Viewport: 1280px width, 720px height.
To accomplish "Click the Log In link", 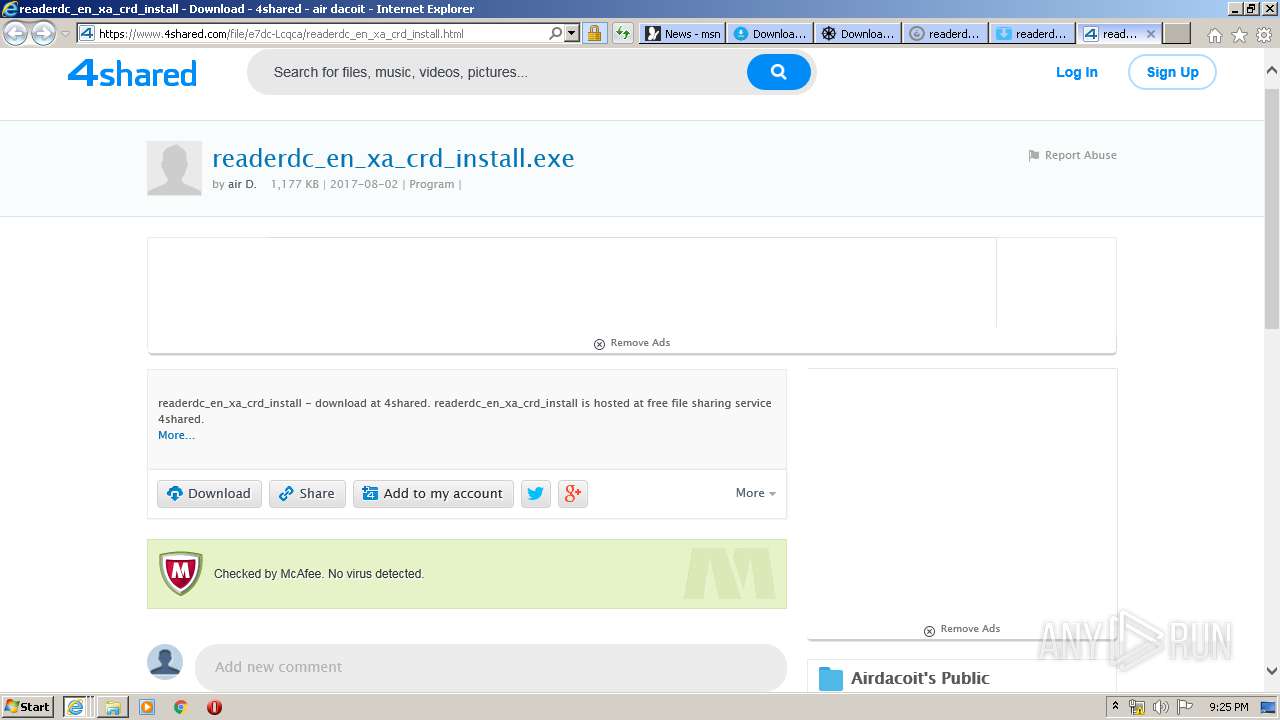I will coord(1077,72).
